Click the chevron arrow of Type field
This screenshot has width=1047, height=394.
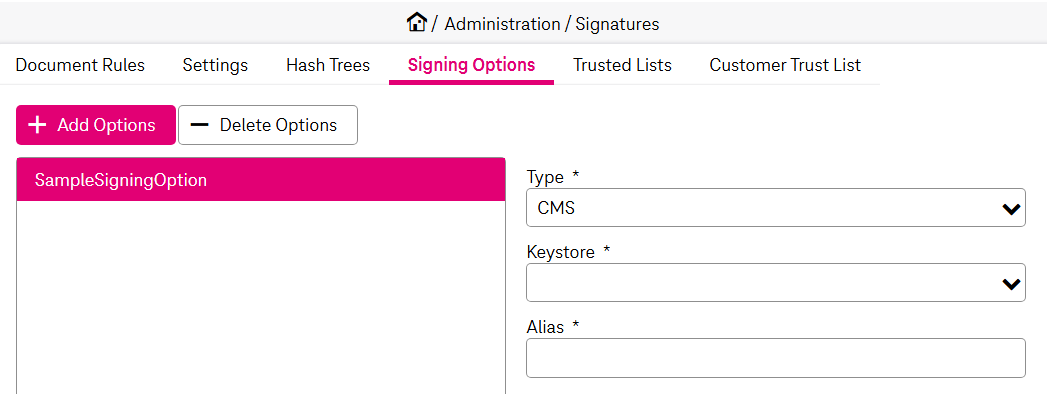[1011, 209]
